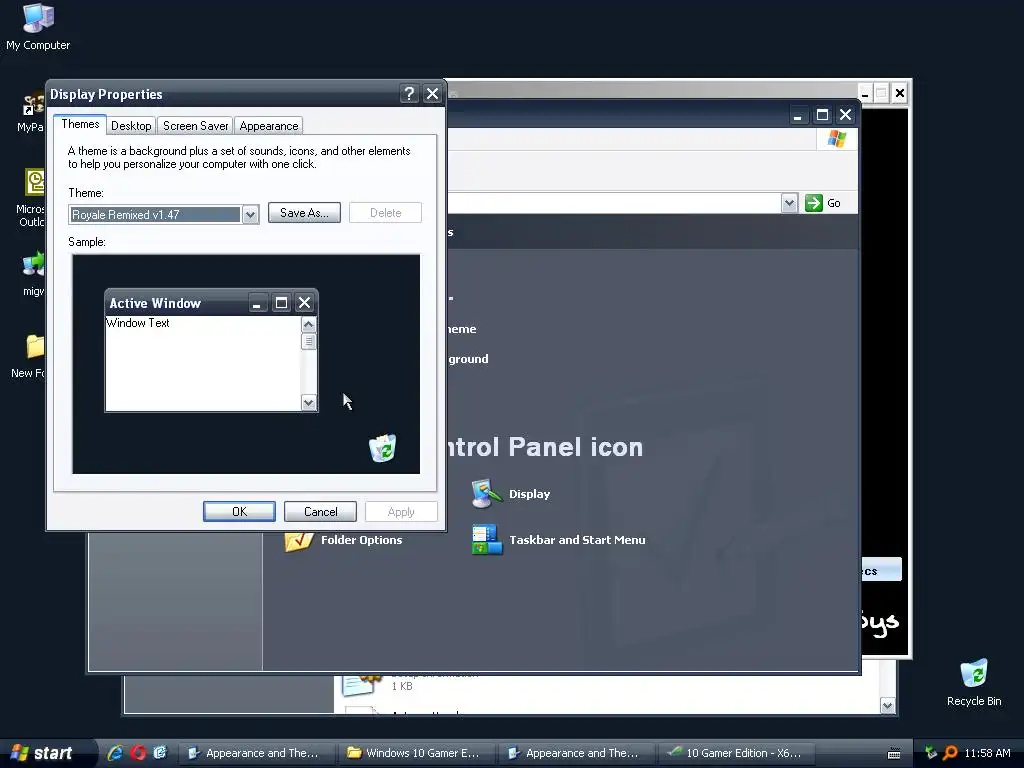Click Cancel in Display Properties
This screenshot has width=1024, height=768.
[320, 511]
